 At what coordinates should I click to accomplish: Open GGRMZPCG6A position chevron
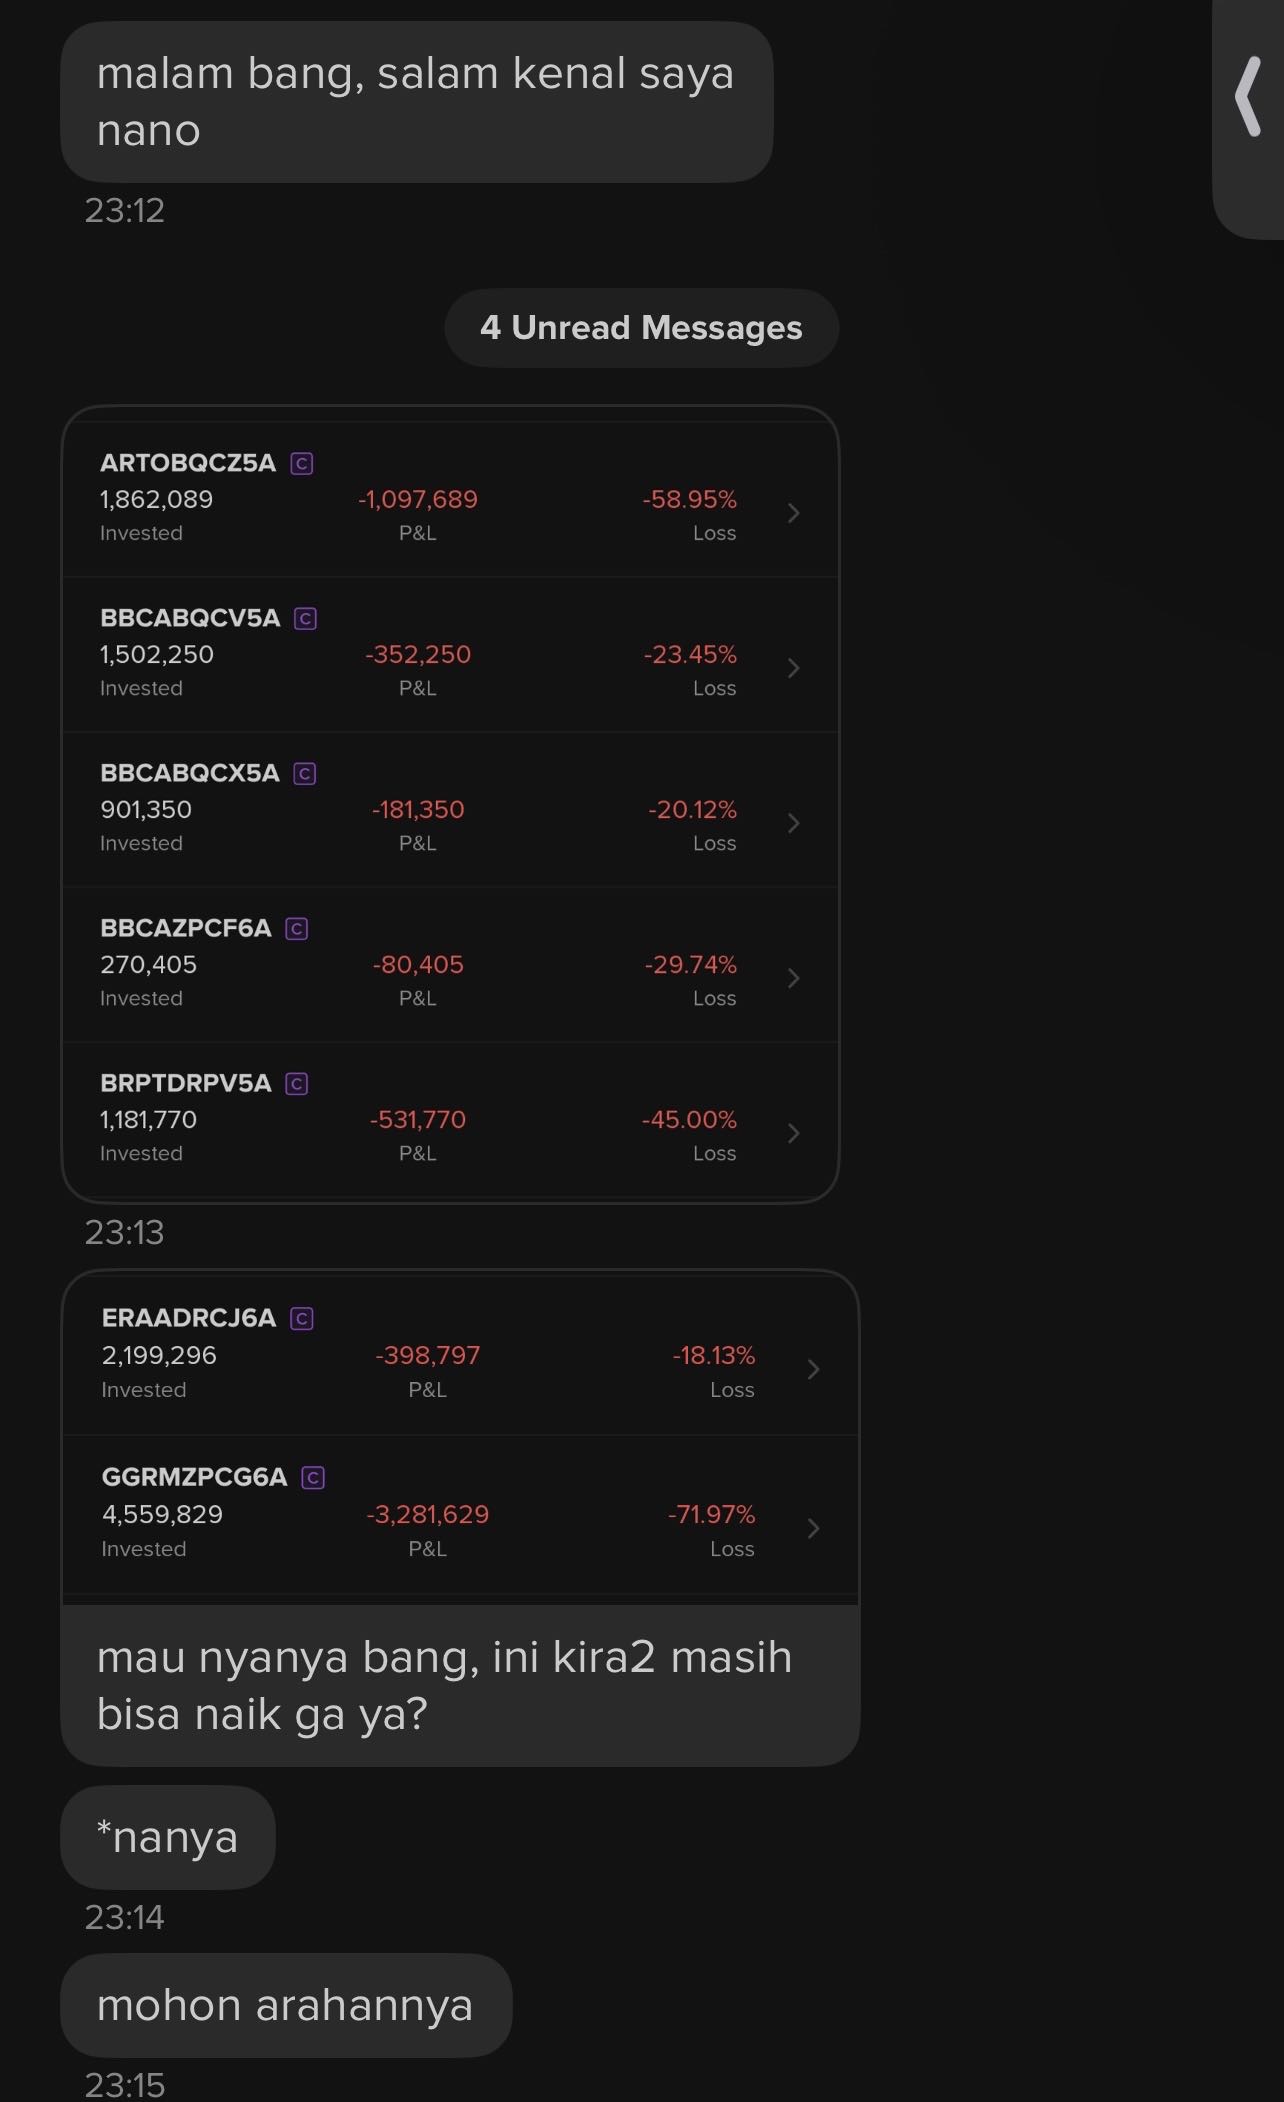pos(814,1528)
